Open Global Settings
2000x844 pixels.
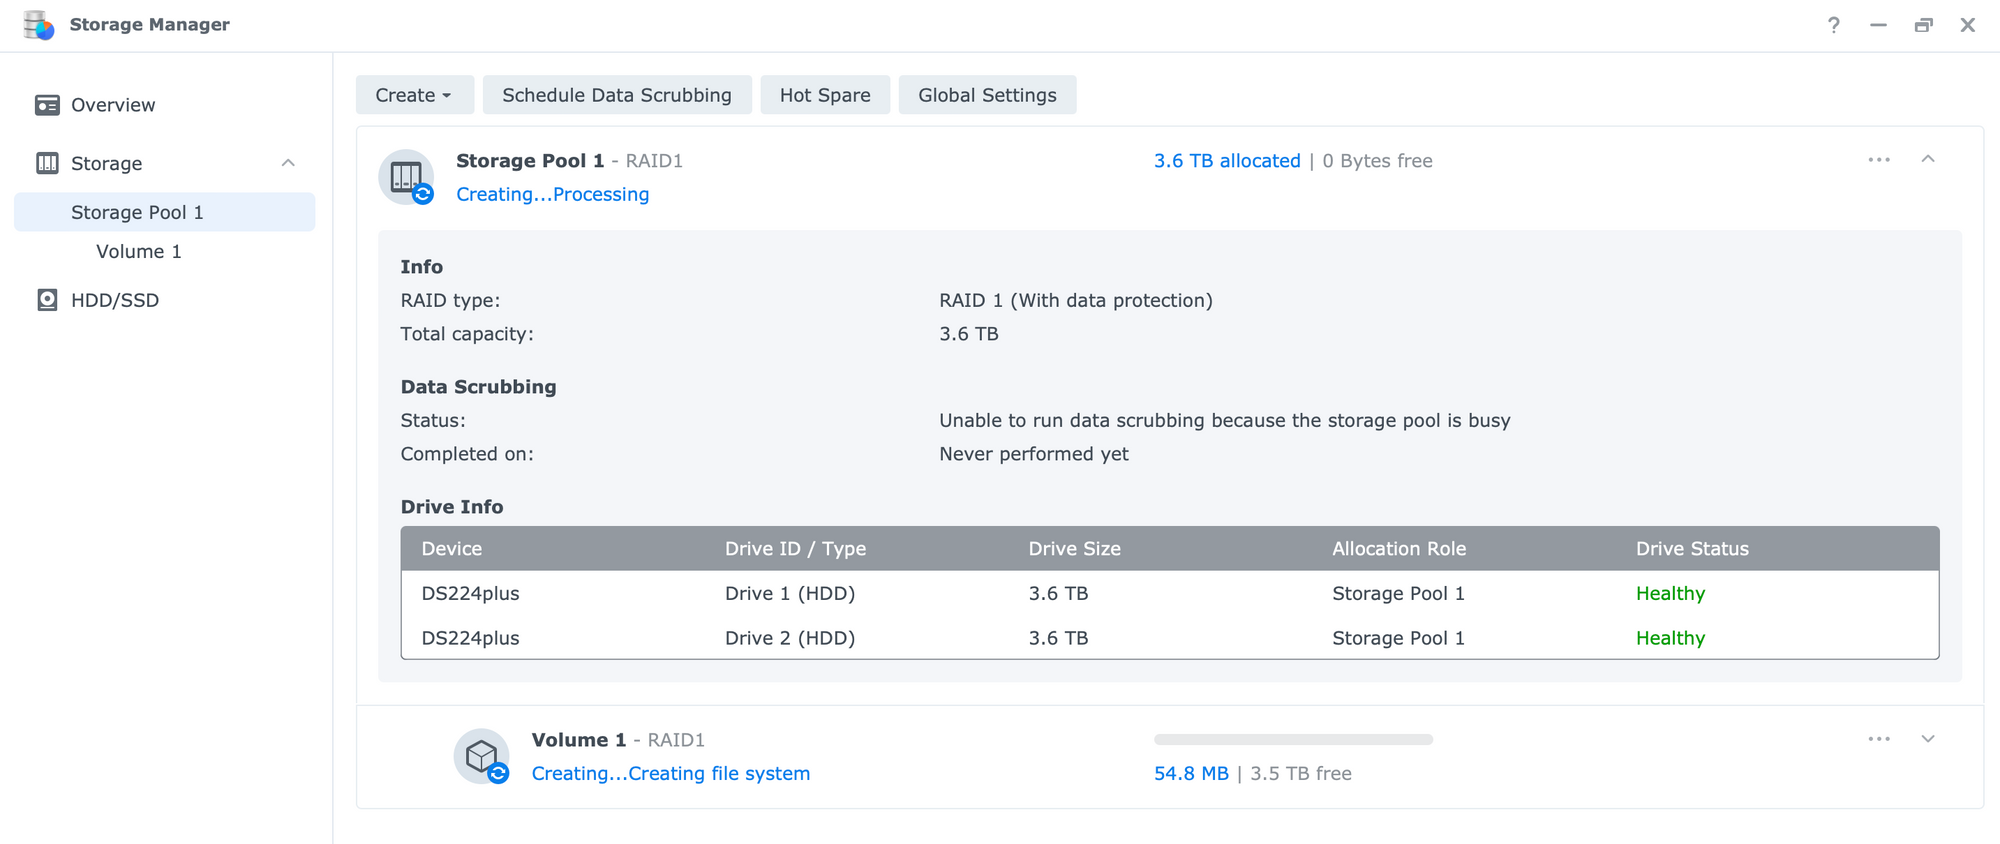click(x=987, y=95)
